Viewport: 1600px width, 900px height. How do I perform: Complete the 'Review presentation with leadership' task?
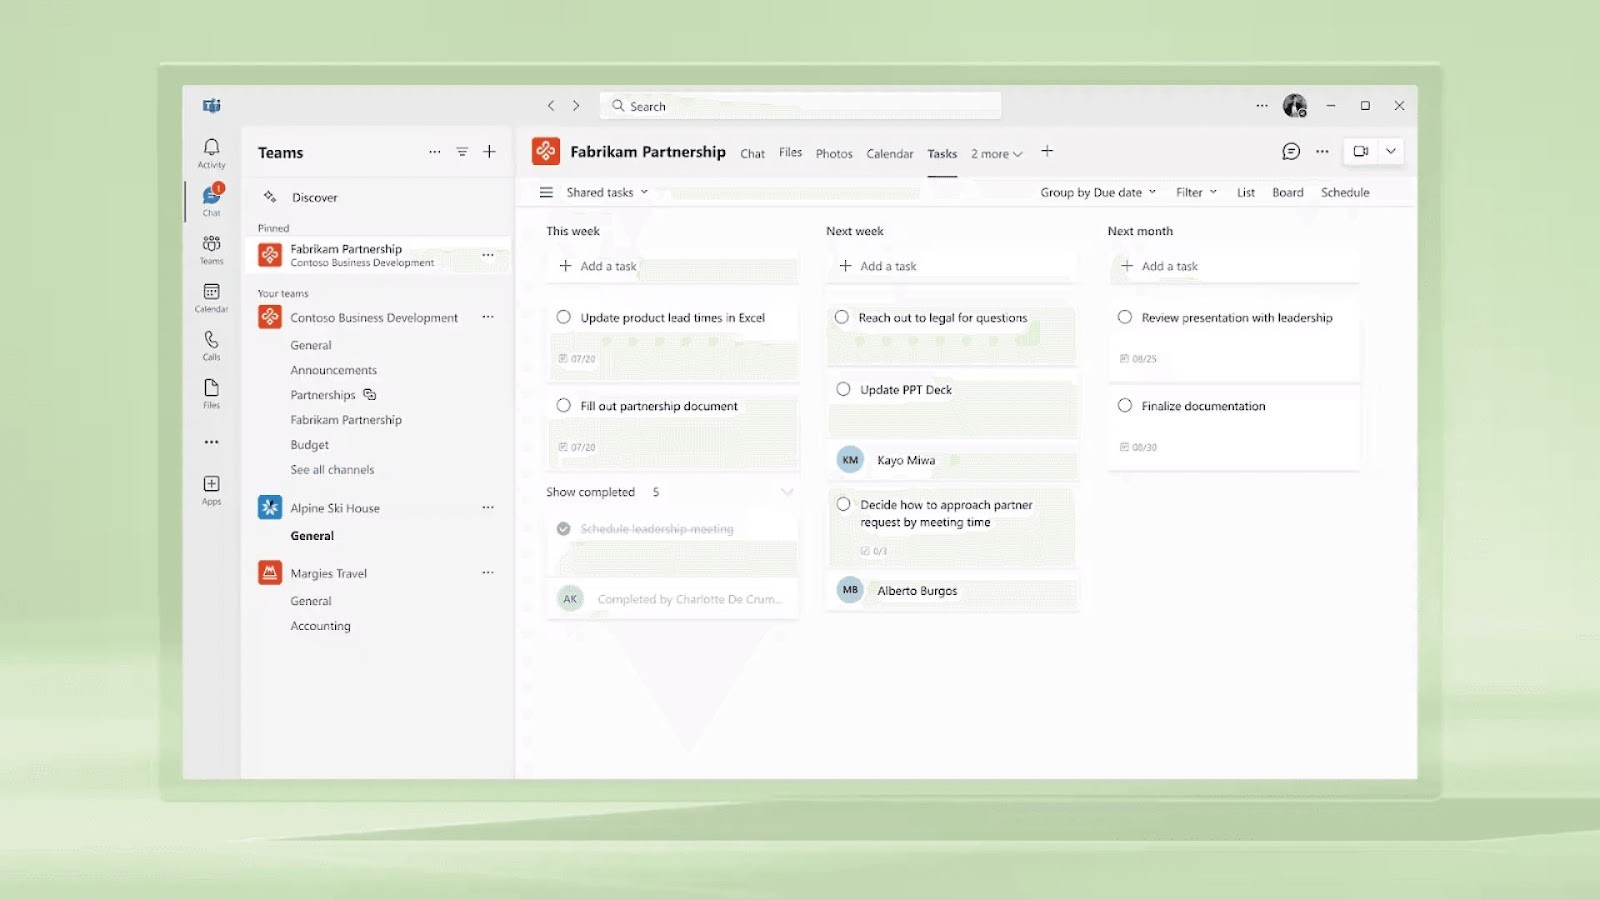coord(1124,317)
